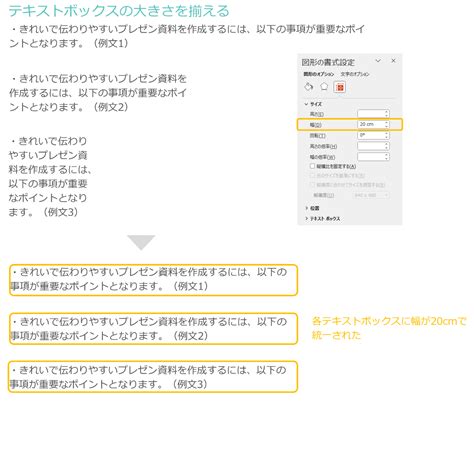
Task: Open the Effects pentagon icon
Action: (324, 87)
